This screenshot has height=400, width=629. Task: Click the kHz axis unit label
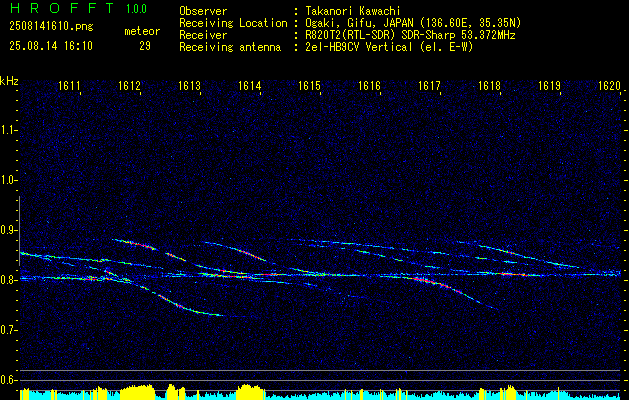tap(9, 81)
